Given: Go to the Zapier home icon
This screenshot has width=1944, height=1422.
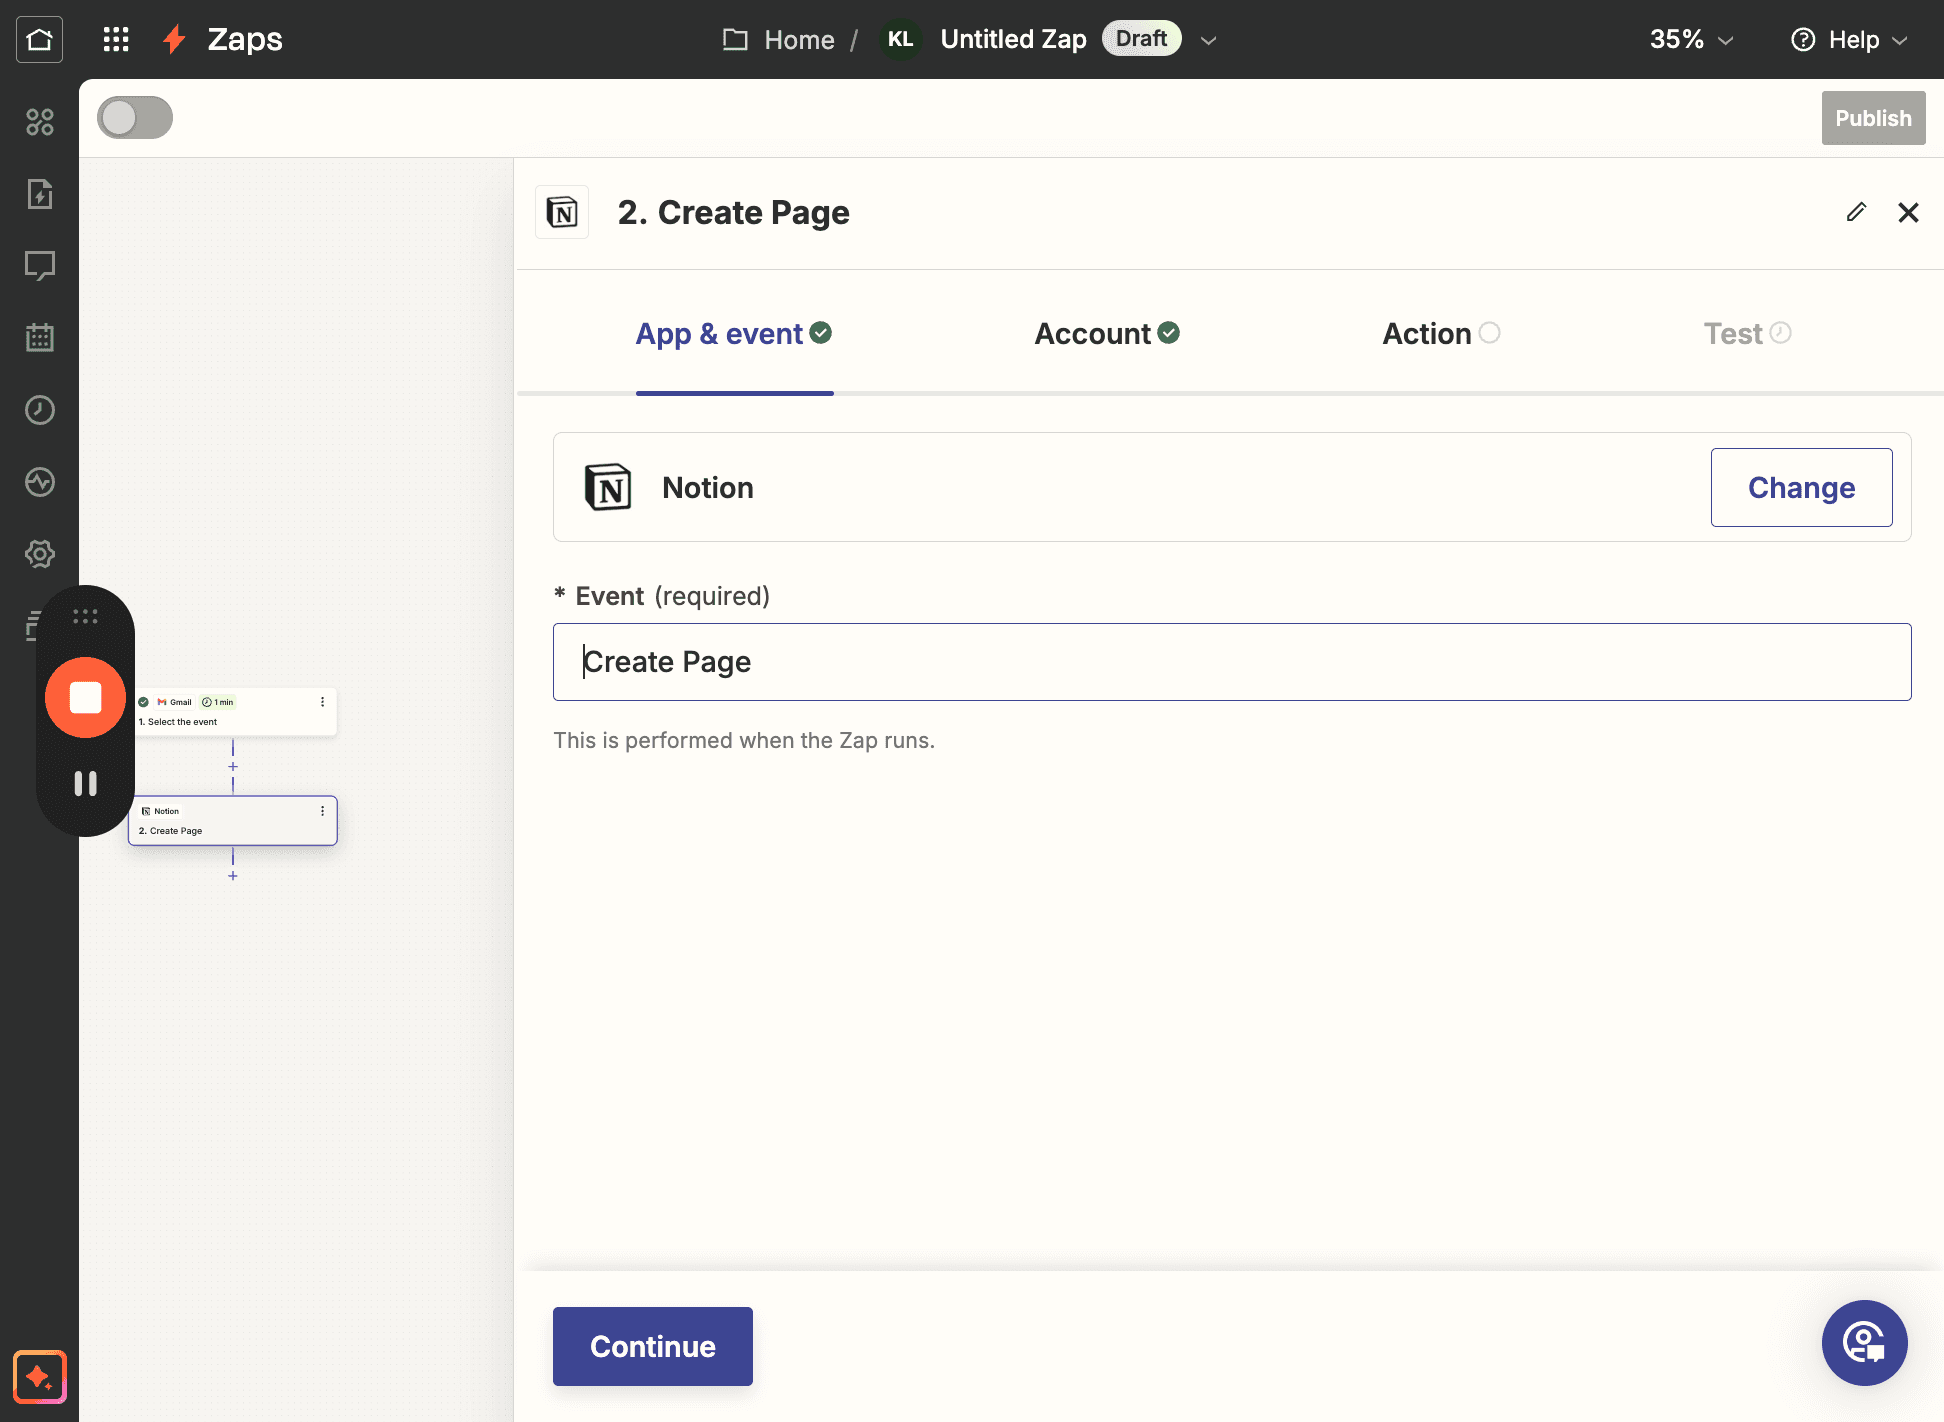Looking at the screenshot, I should (39, 39).
